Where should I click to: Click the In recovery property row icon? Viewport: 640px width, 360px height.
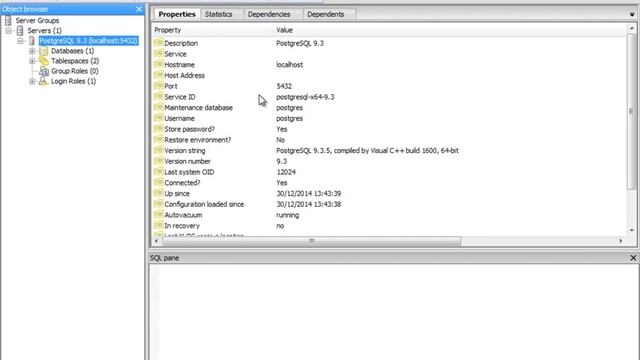(158, 226)
